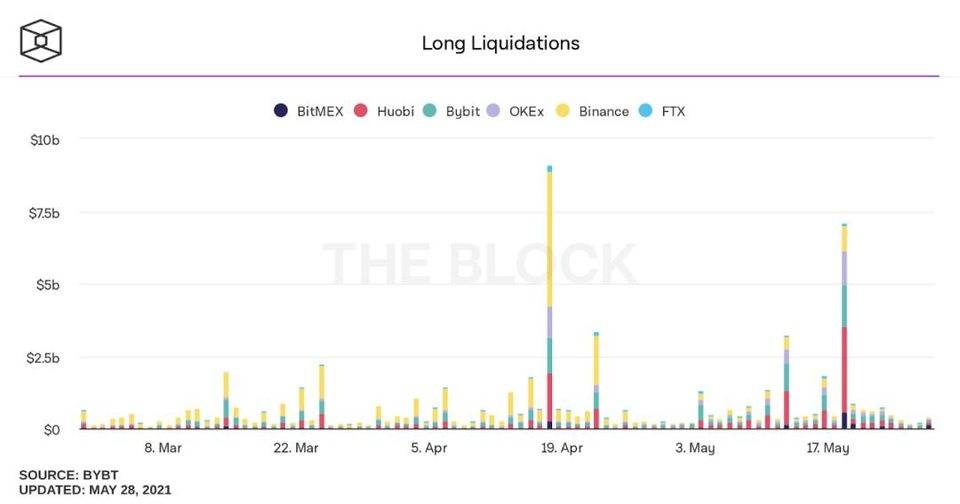Click the Binance legend label

(604, 111)
